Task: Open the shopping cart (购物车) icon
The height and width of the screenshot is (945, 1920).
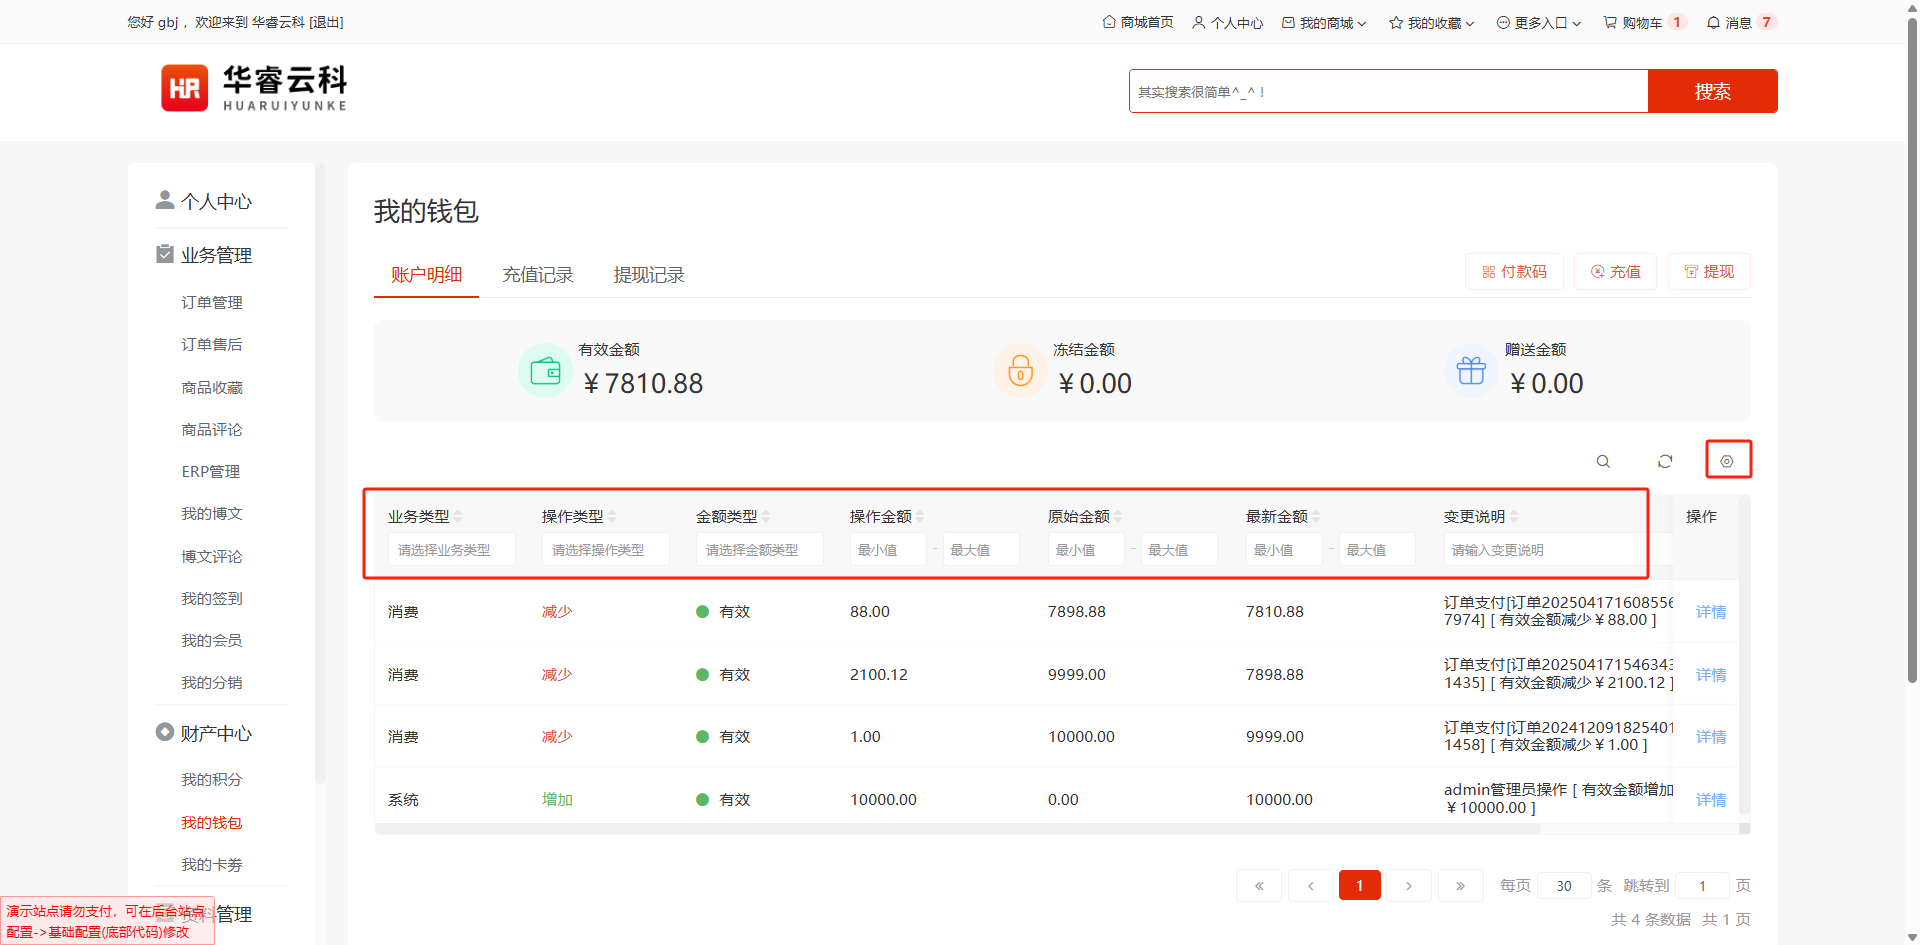Action: tap(1632, 22)
